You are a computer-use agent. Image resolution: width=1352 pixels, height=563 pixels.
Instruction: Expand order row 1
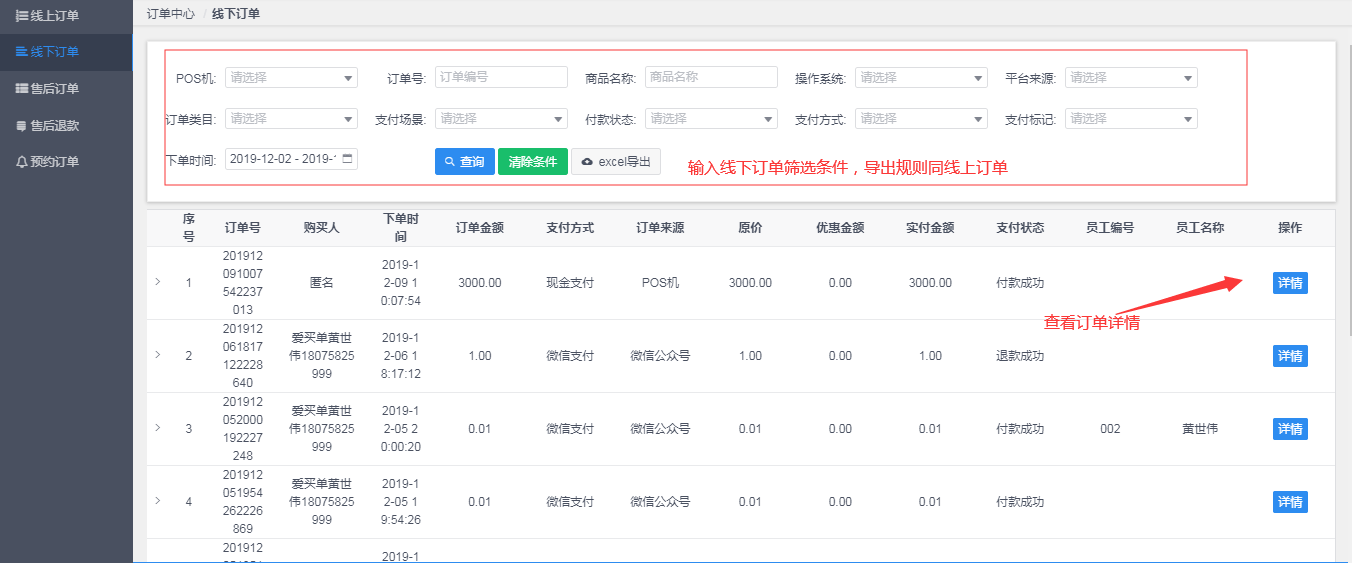157,282
